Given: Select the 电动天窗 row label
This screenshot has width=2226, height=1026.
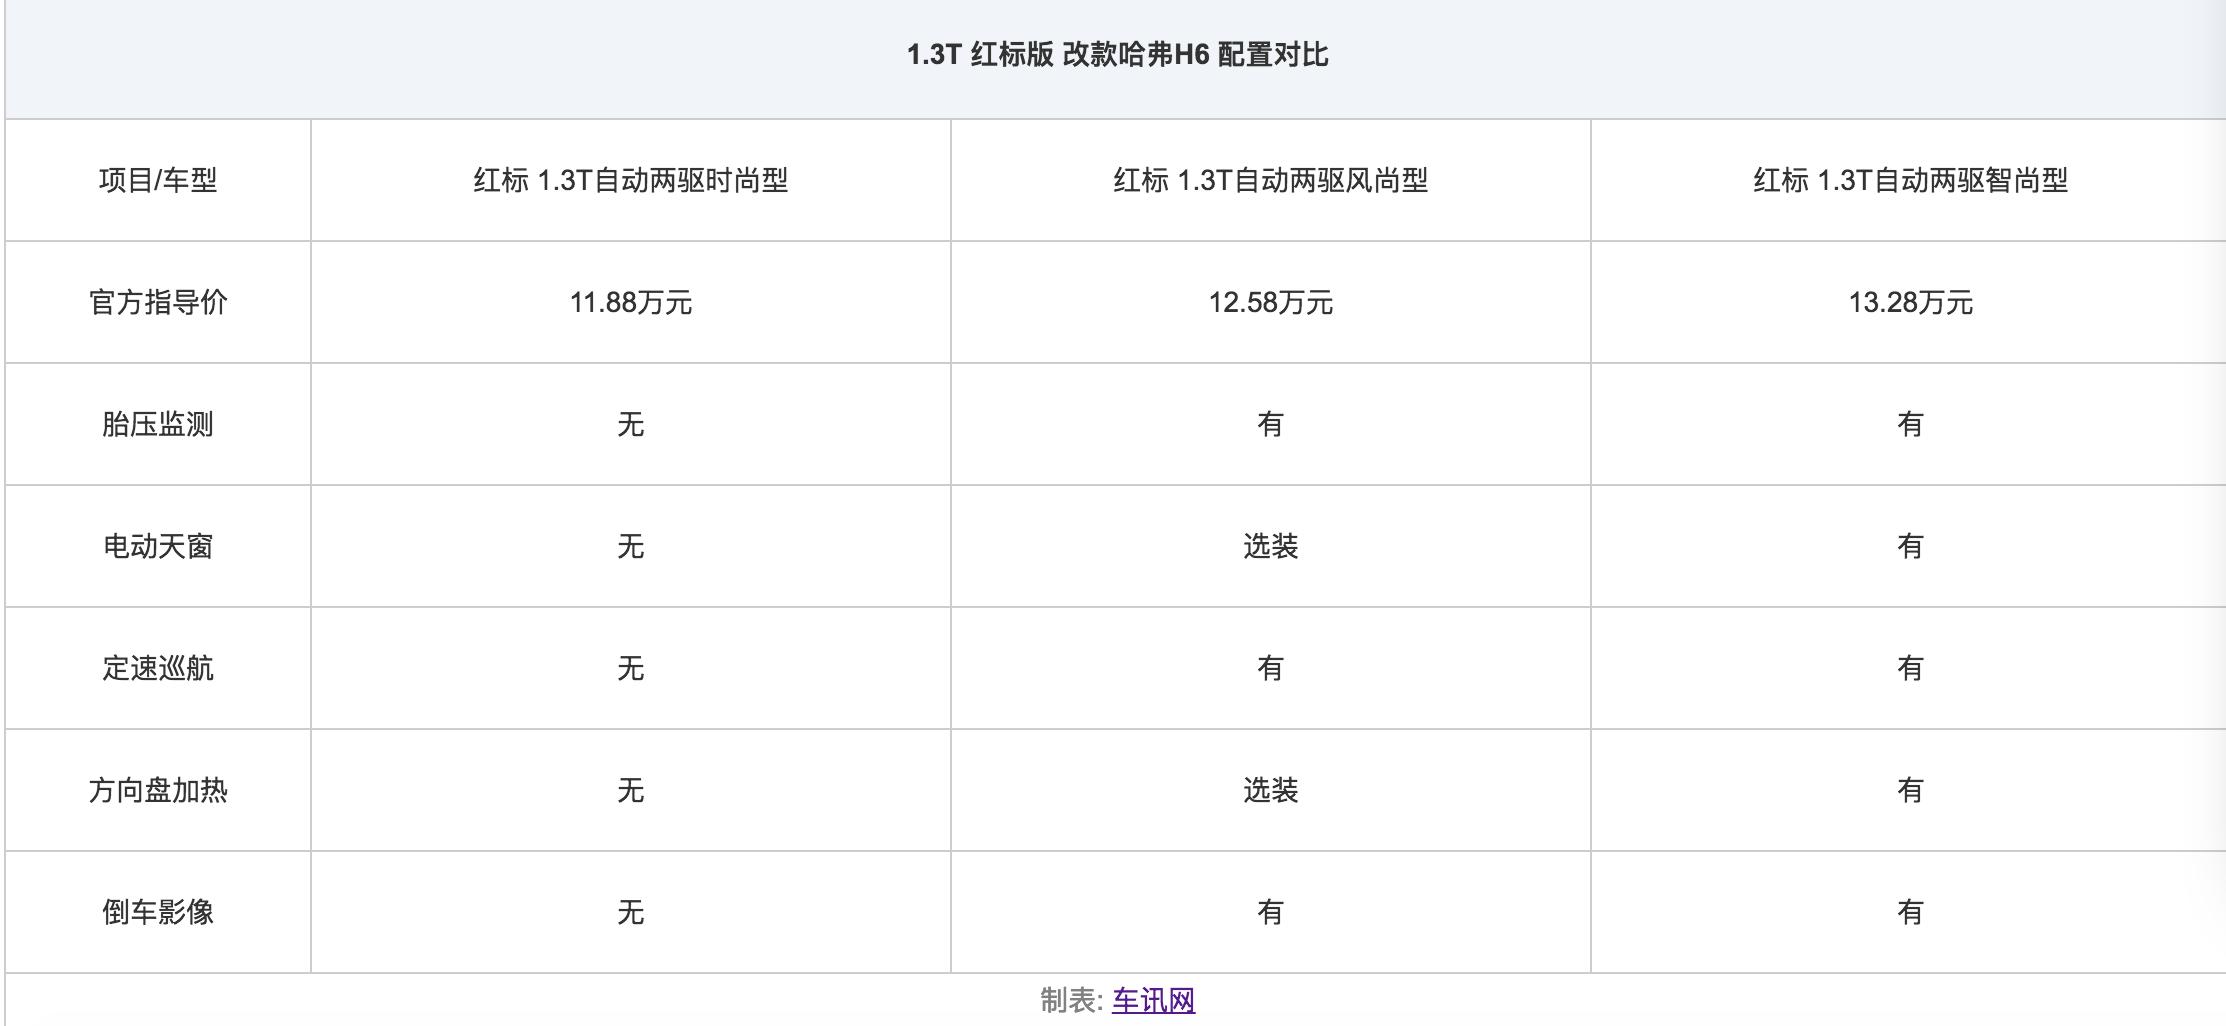Looking at the screenshot, I should pos(158,546).
